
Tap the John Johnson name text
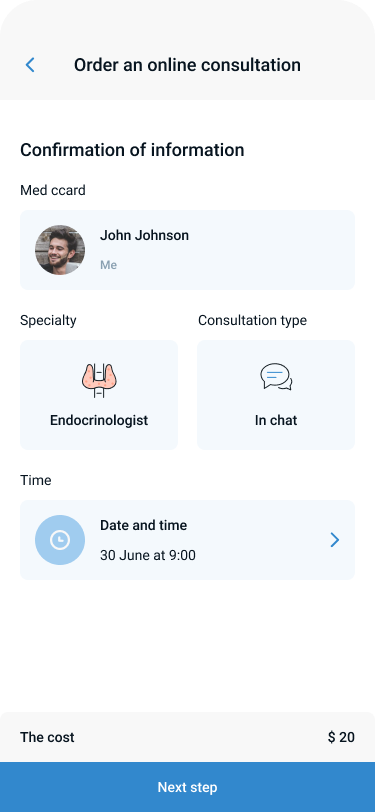145,236
